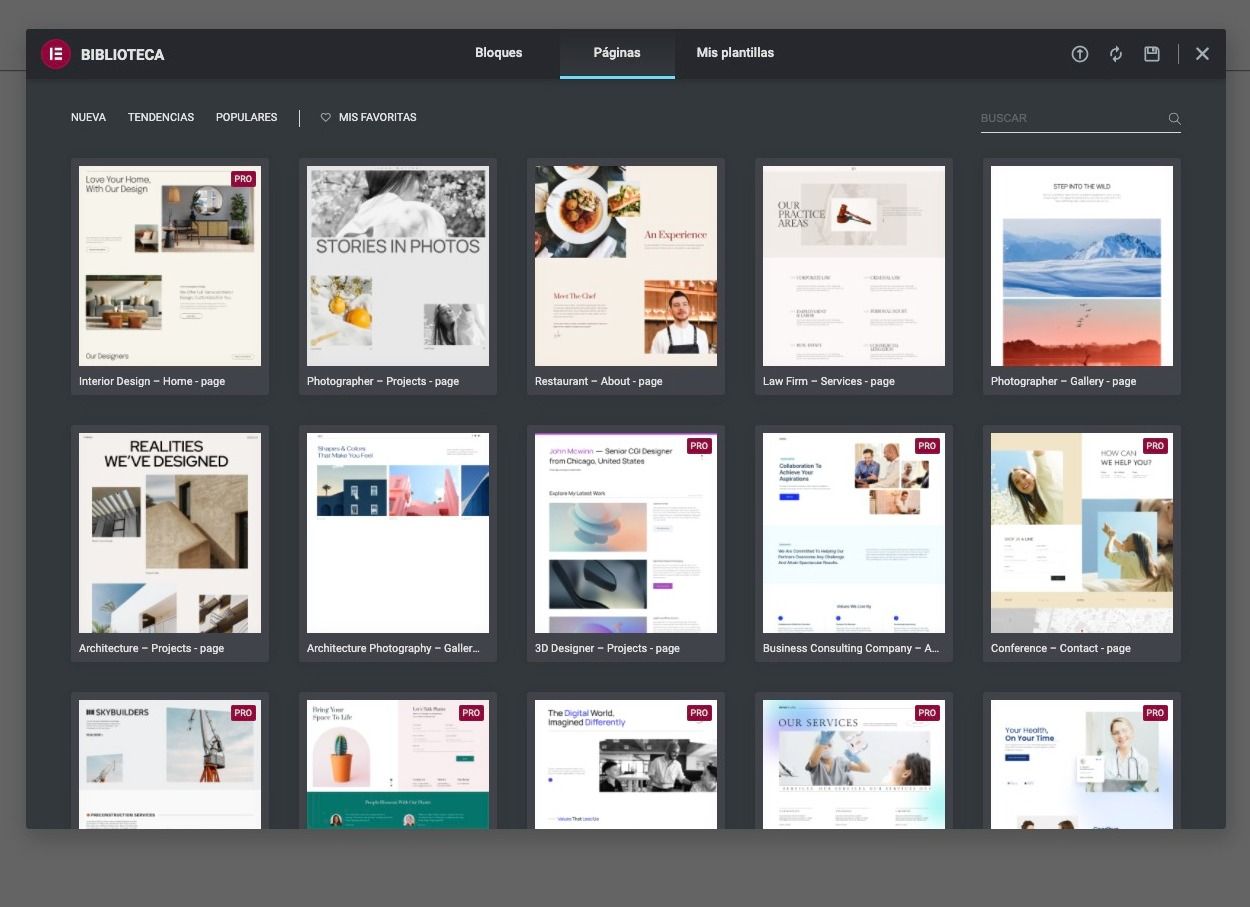
Task: Click PRO badge on Business Consulting template
Action: pos(927,446)
